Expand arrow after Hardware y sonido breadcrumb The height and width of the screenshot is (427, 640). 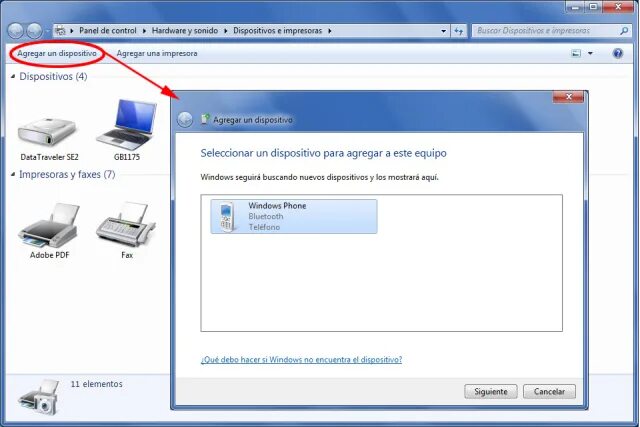point(226,31)
